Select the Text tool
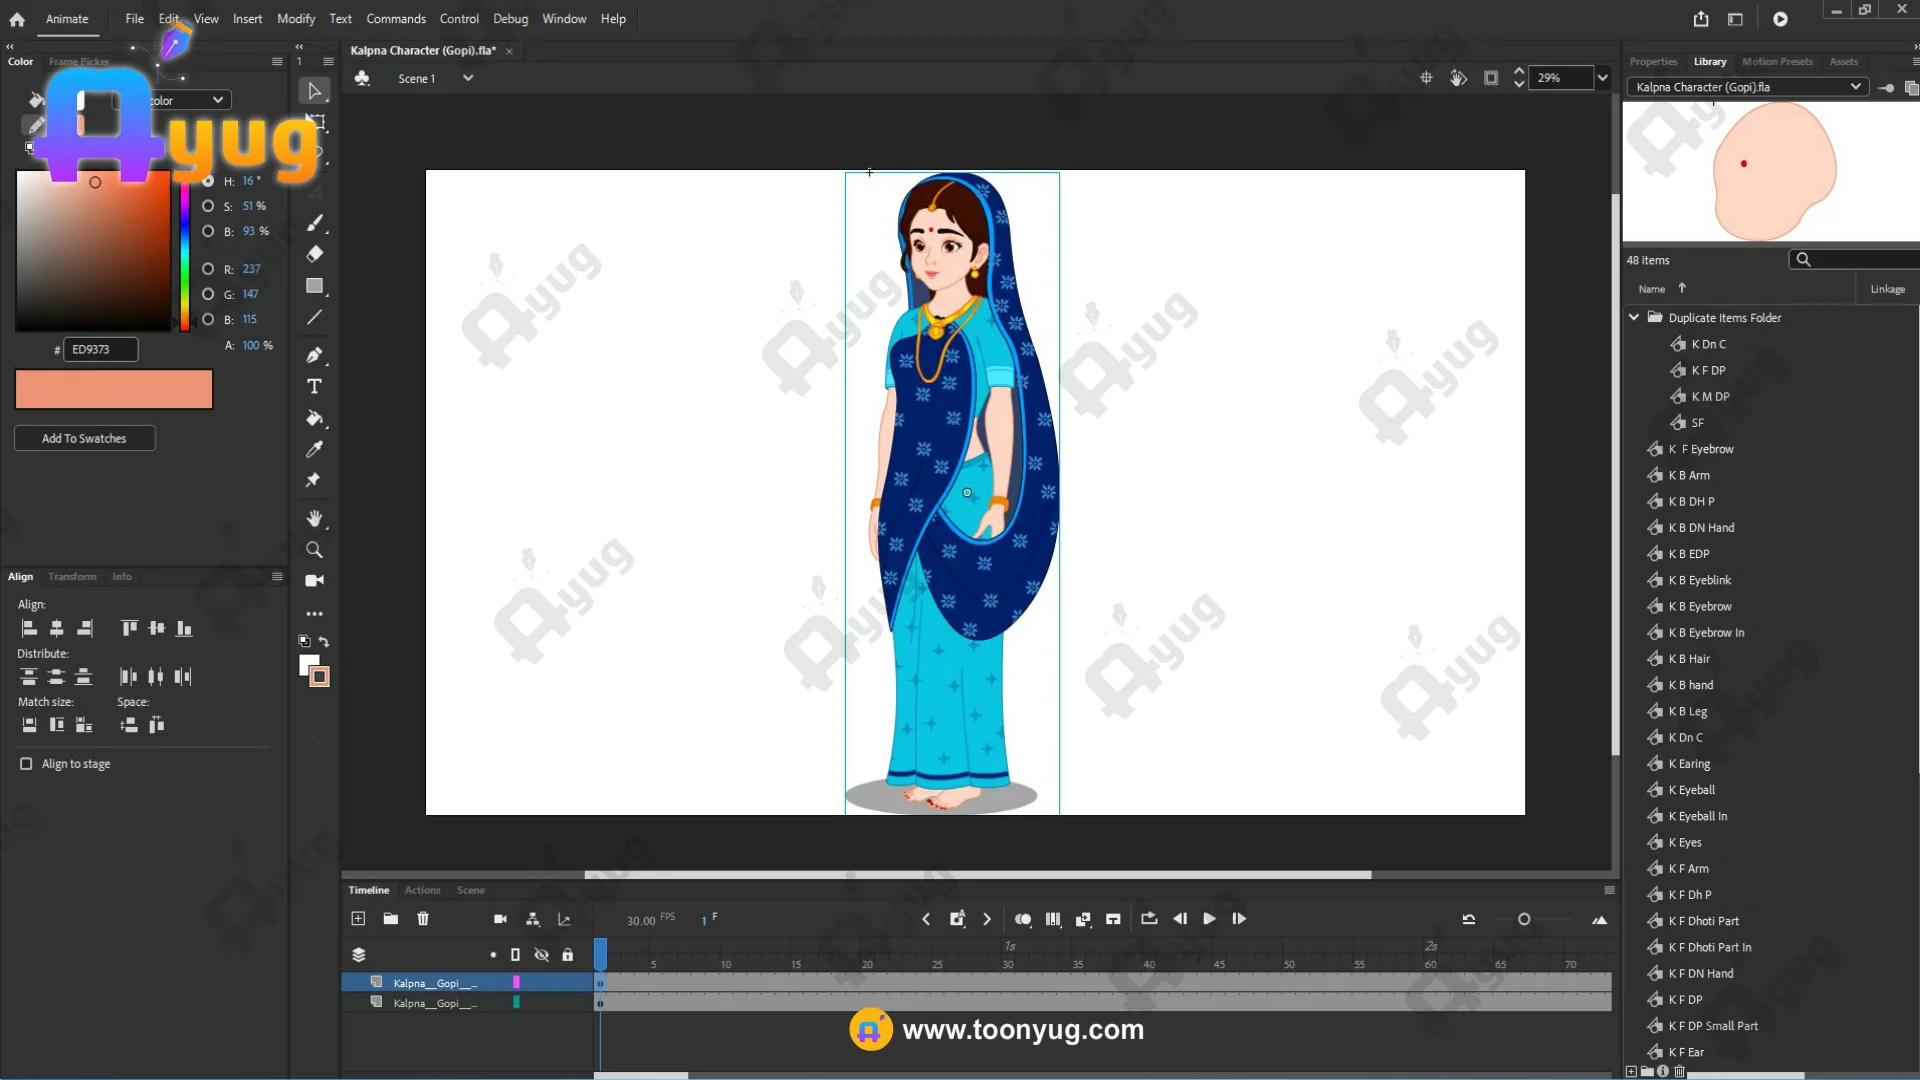The width and height of the screenshot is (1920, 1080). (x=314, y=387)
